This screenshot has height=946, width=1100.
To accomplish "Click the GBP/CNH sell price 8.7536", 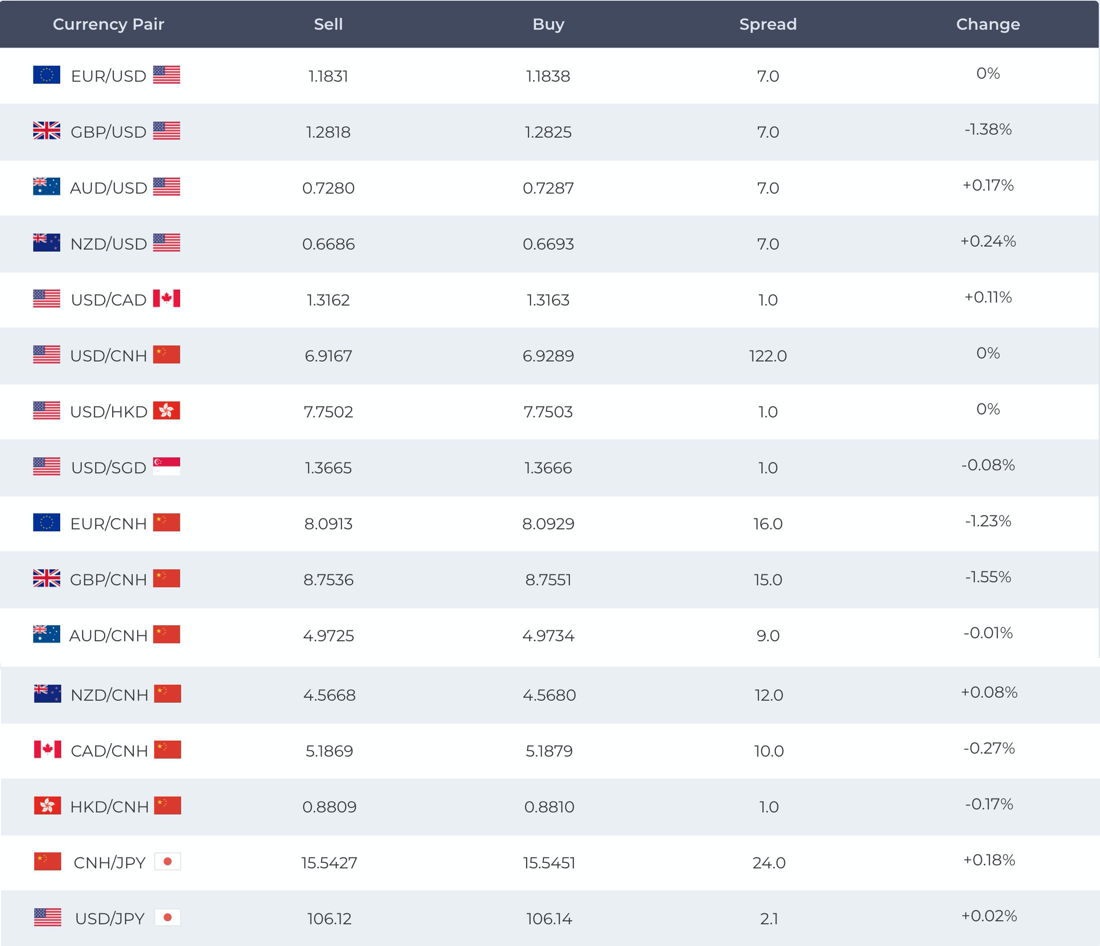I will tap(328, 580).
